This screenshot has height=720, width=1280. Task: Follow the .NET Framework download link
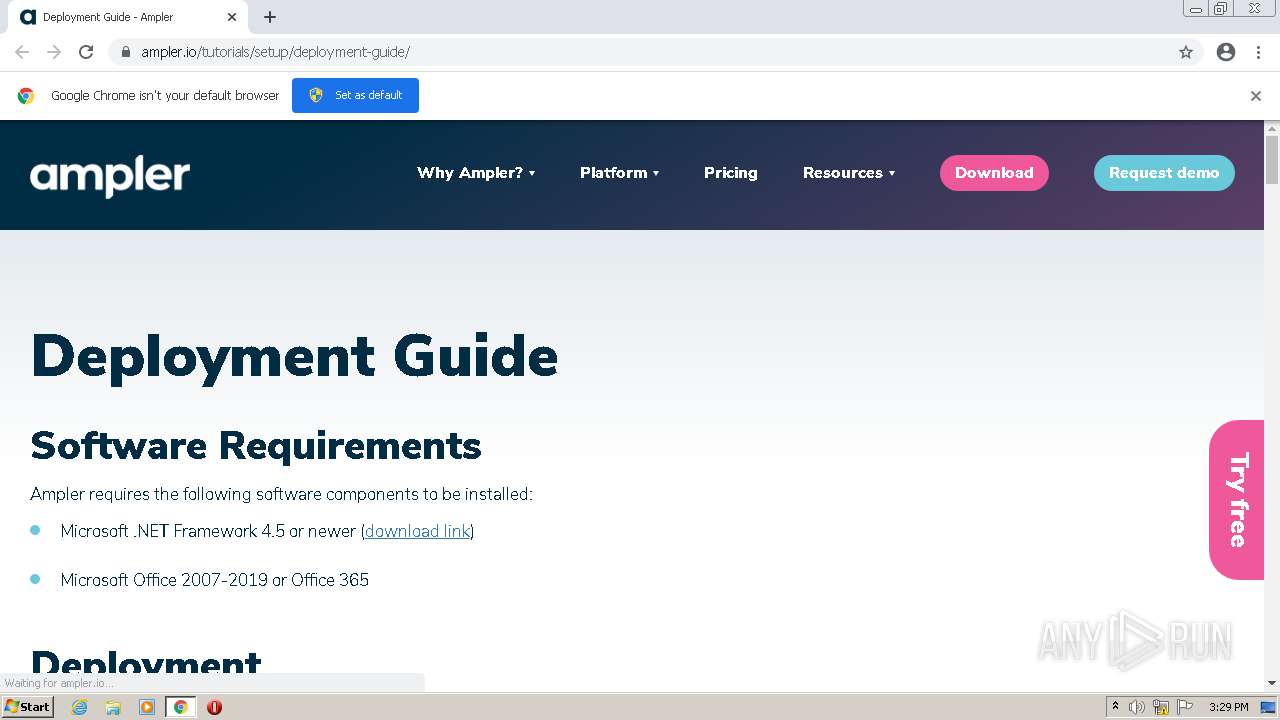[x=418, y=531]
